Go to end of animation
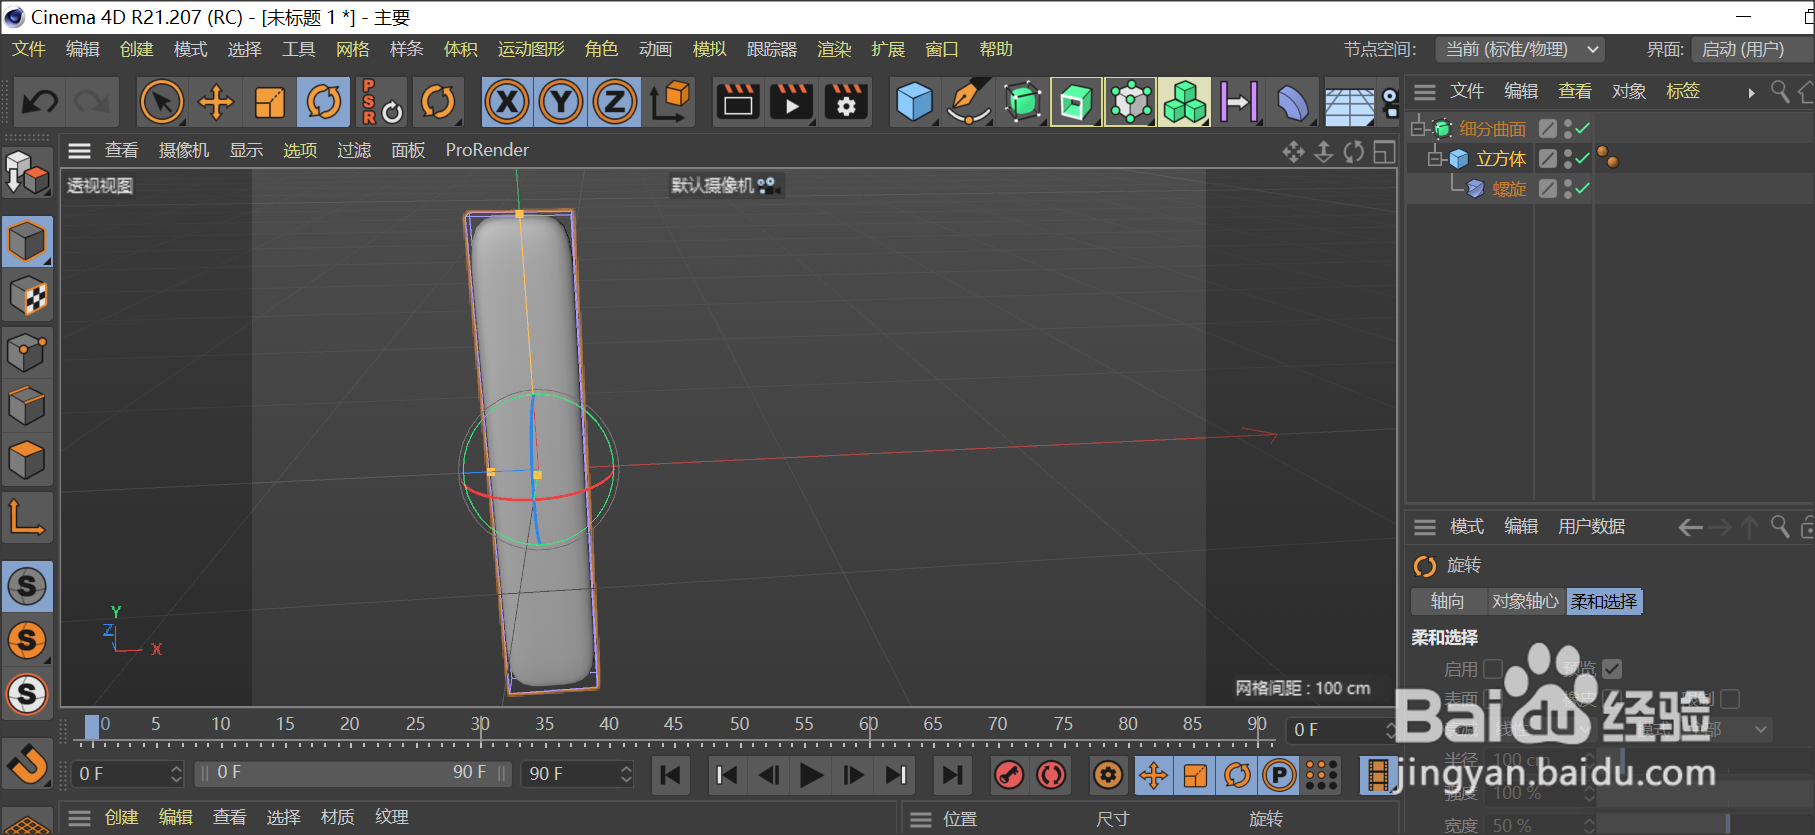Viewport: 1815px width, 835px height. click(x=952, y=775)
